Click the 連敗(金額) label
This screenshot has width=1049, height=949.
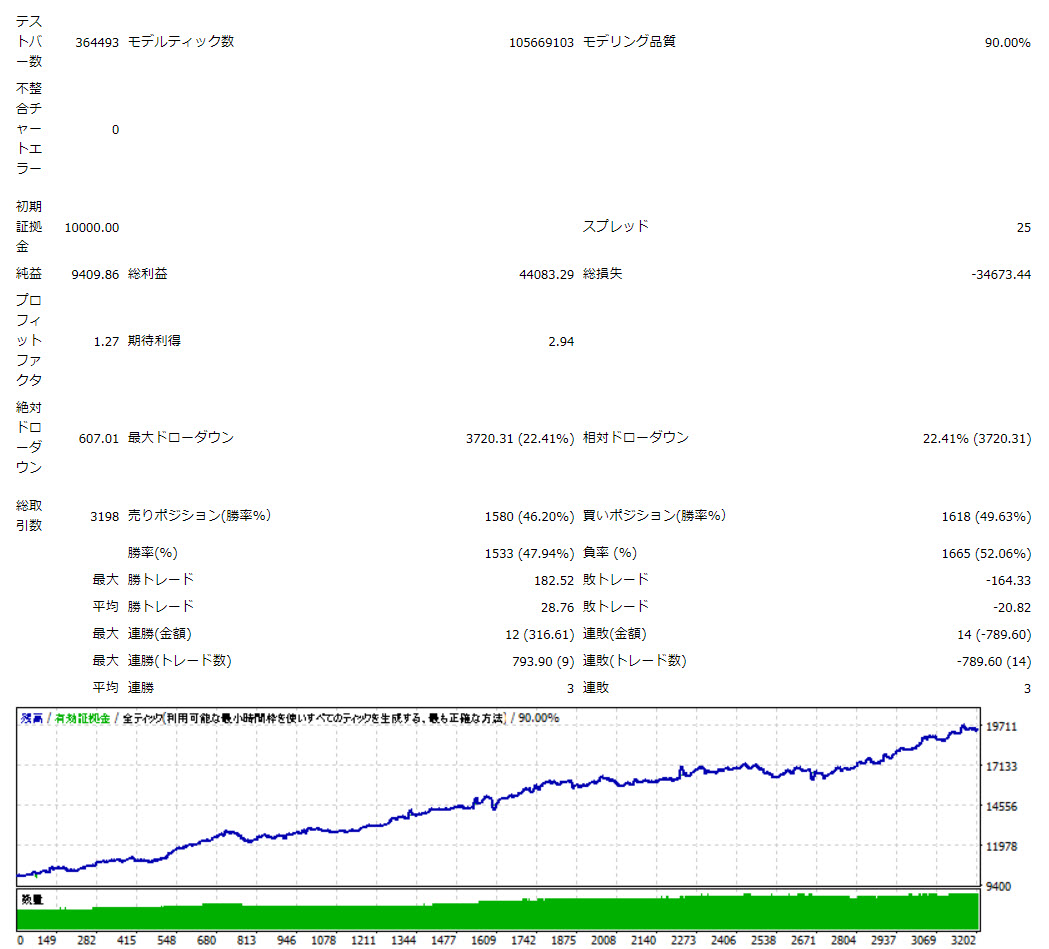(614, 633)
